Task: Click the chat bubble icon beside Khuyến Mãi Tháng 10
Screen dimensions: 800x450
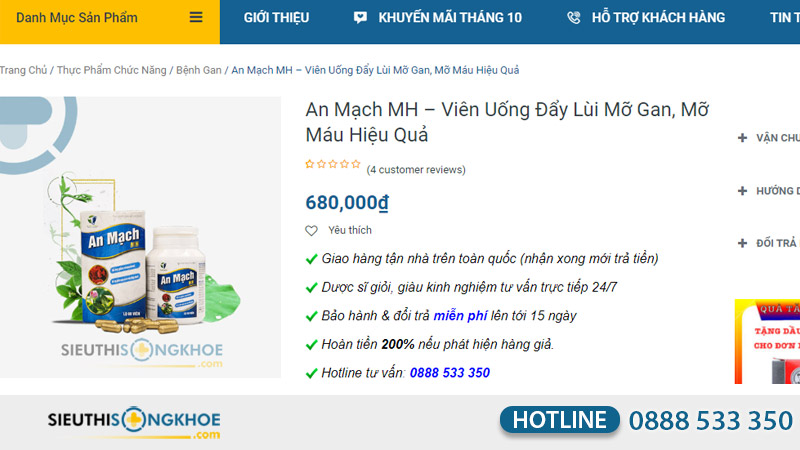Action: coord(360,18)
